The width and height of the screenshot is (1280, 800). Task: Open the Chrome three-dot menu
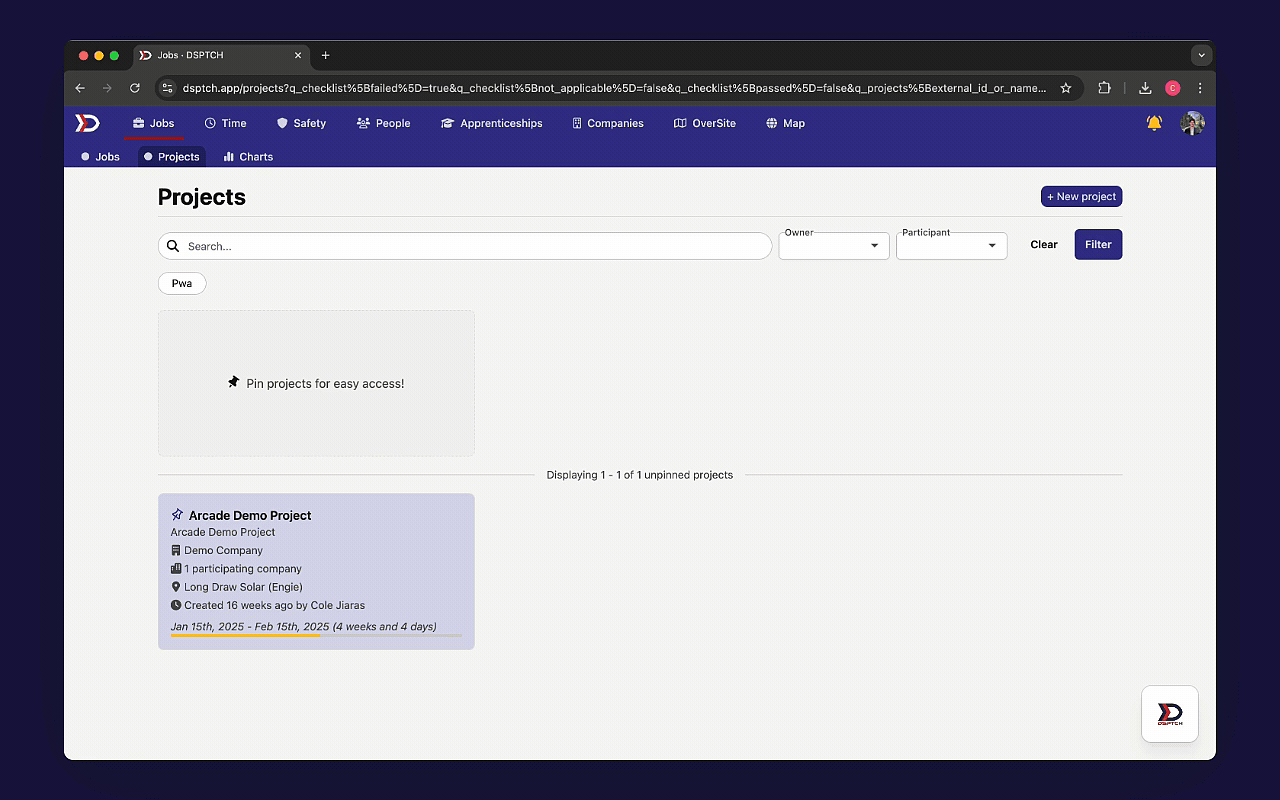pos(1200,88)
